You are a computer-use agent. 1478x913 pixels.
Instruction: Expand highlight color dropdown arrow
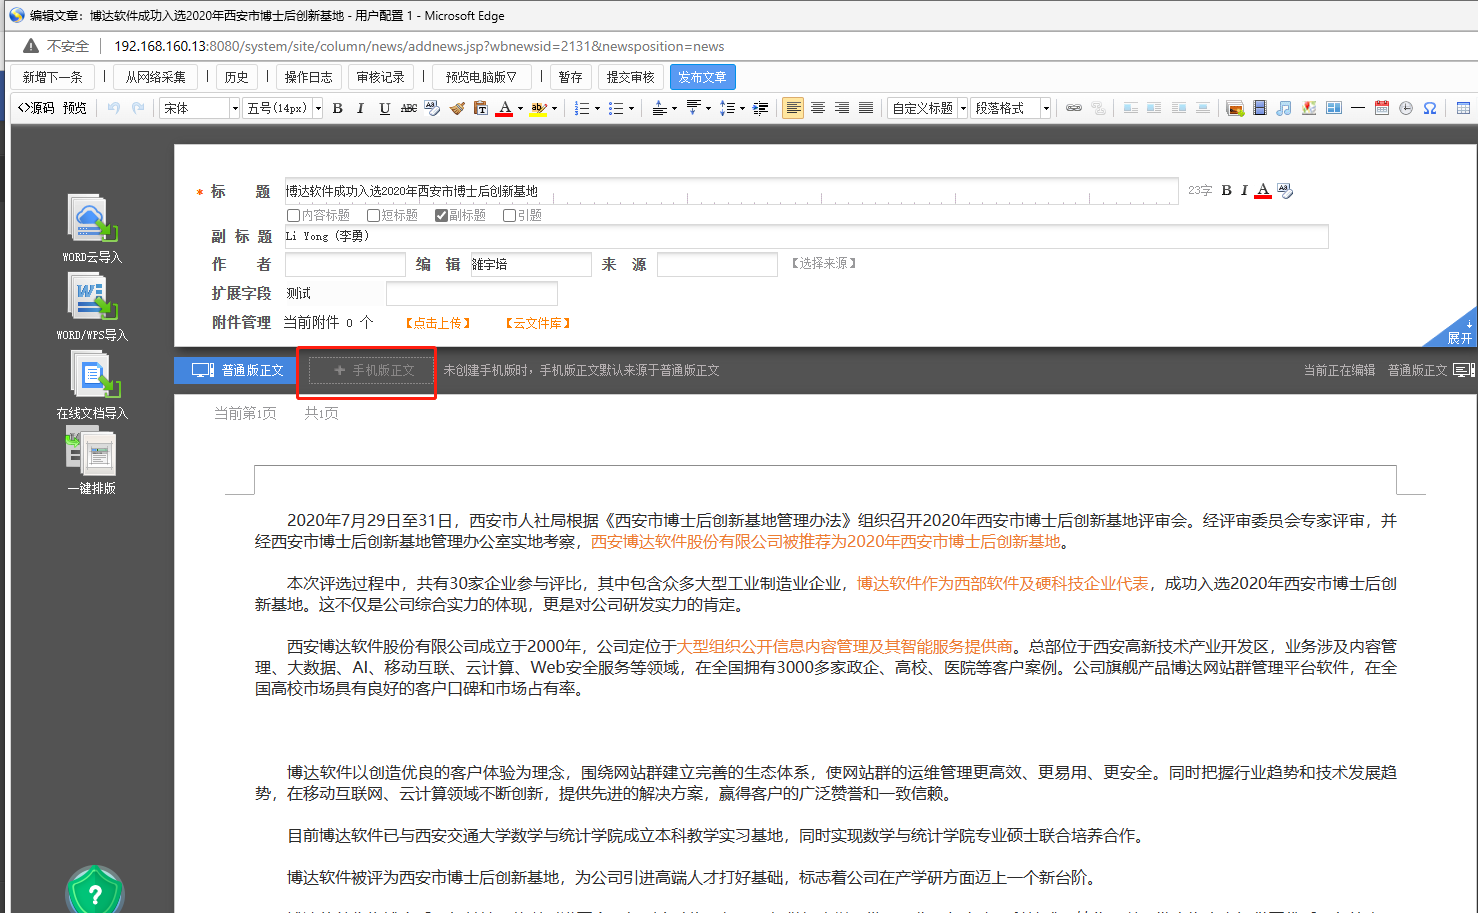554,108
